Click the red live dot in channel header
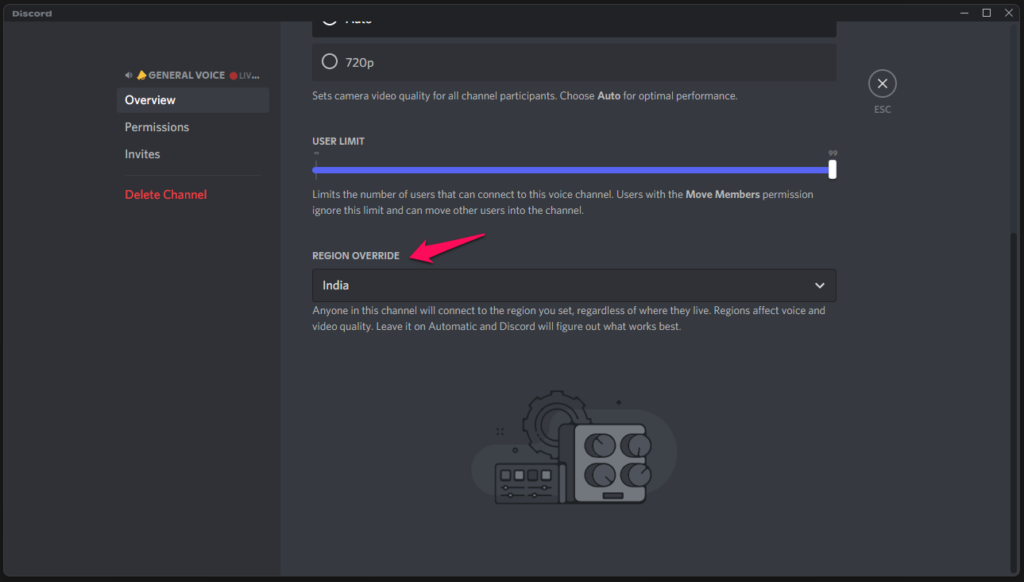 tap(233, 75)
